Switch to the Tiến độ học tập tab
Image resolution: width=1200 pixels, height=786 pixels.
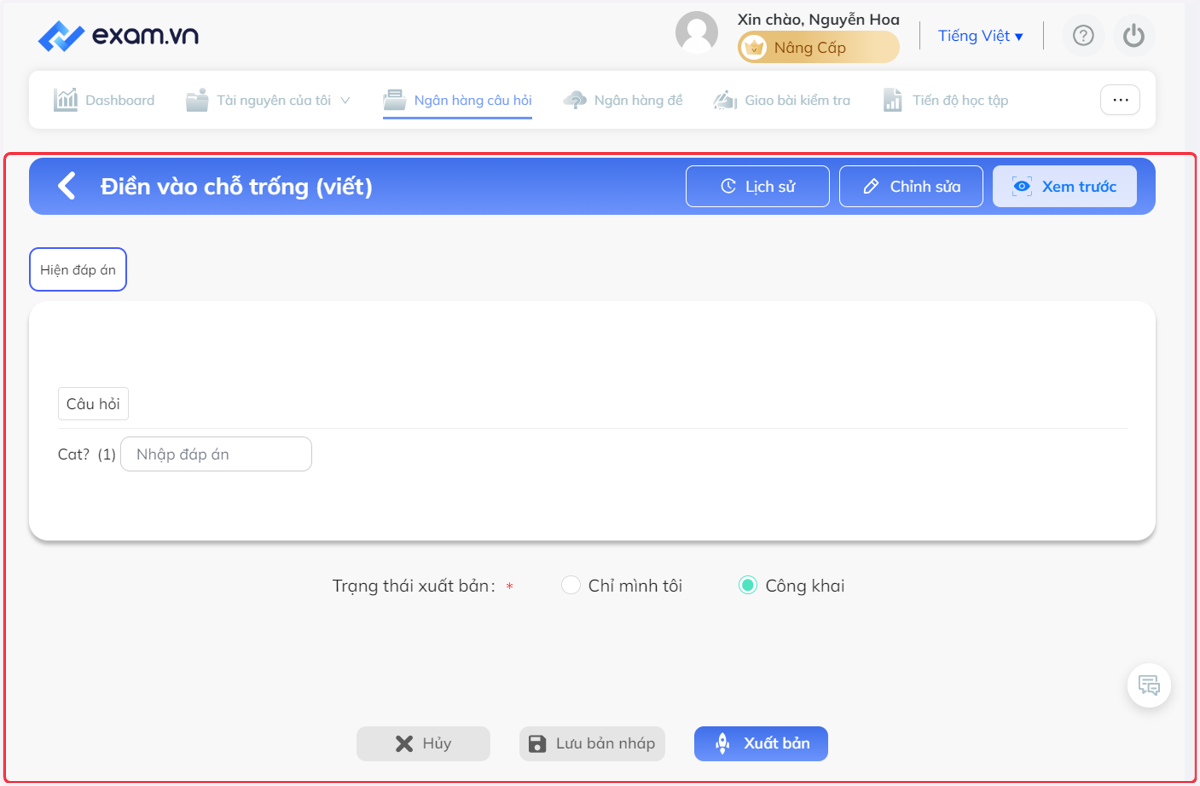(945, 100)
